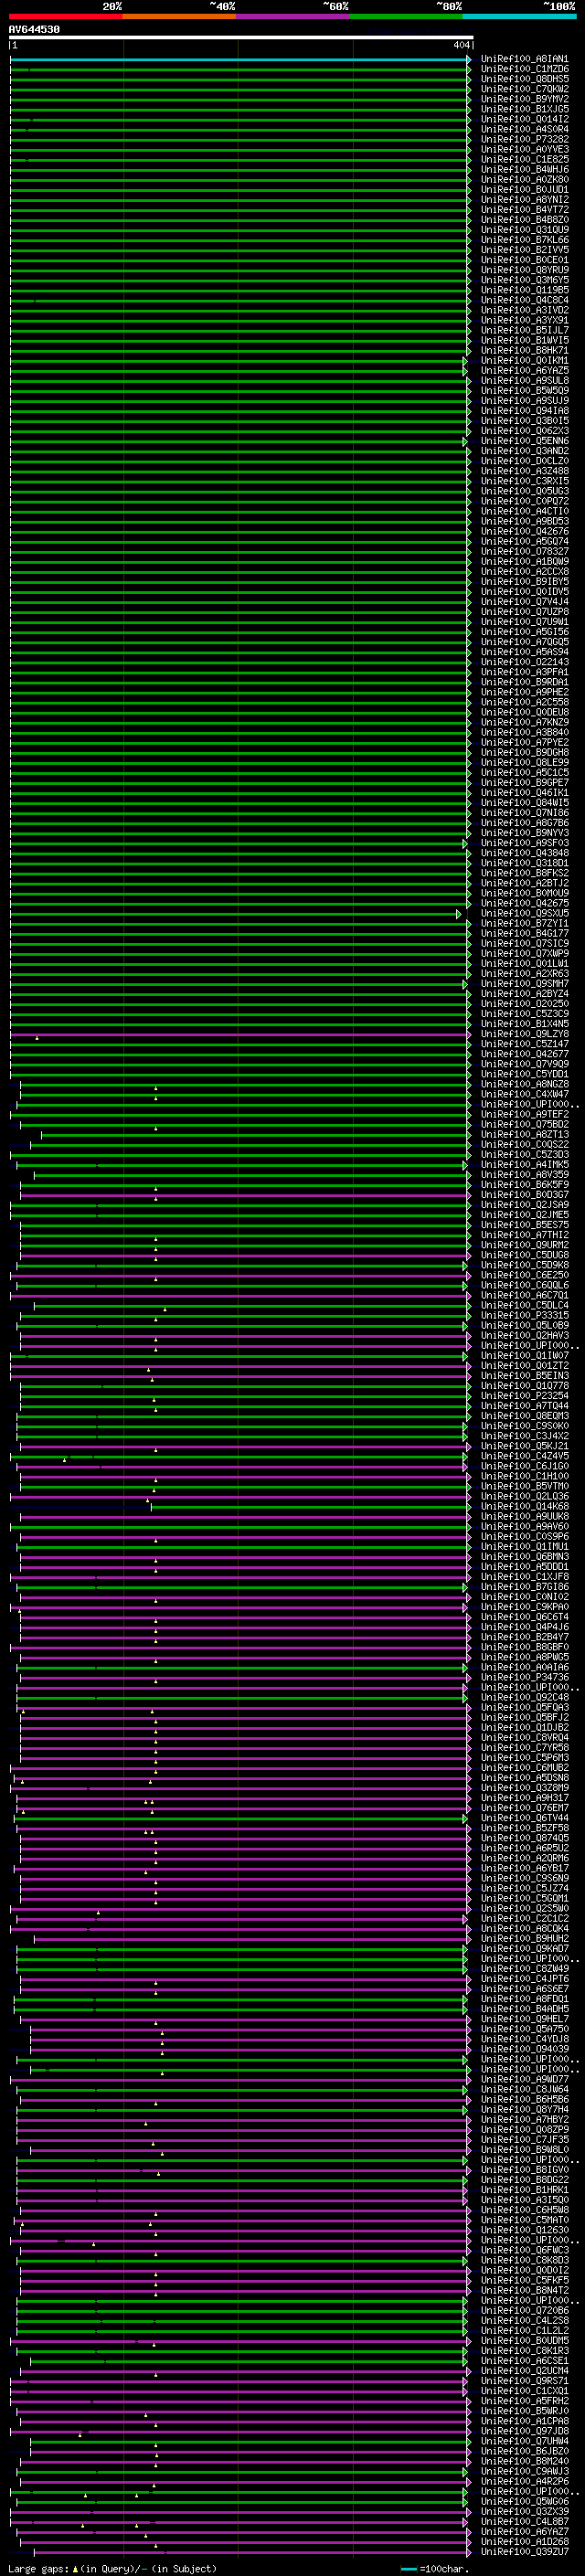This screenshot has width=585, height=2576.
Task: Open hit UniRef100_Q2JSA9
Action: pyautogui.click(x=525, y=1205)
